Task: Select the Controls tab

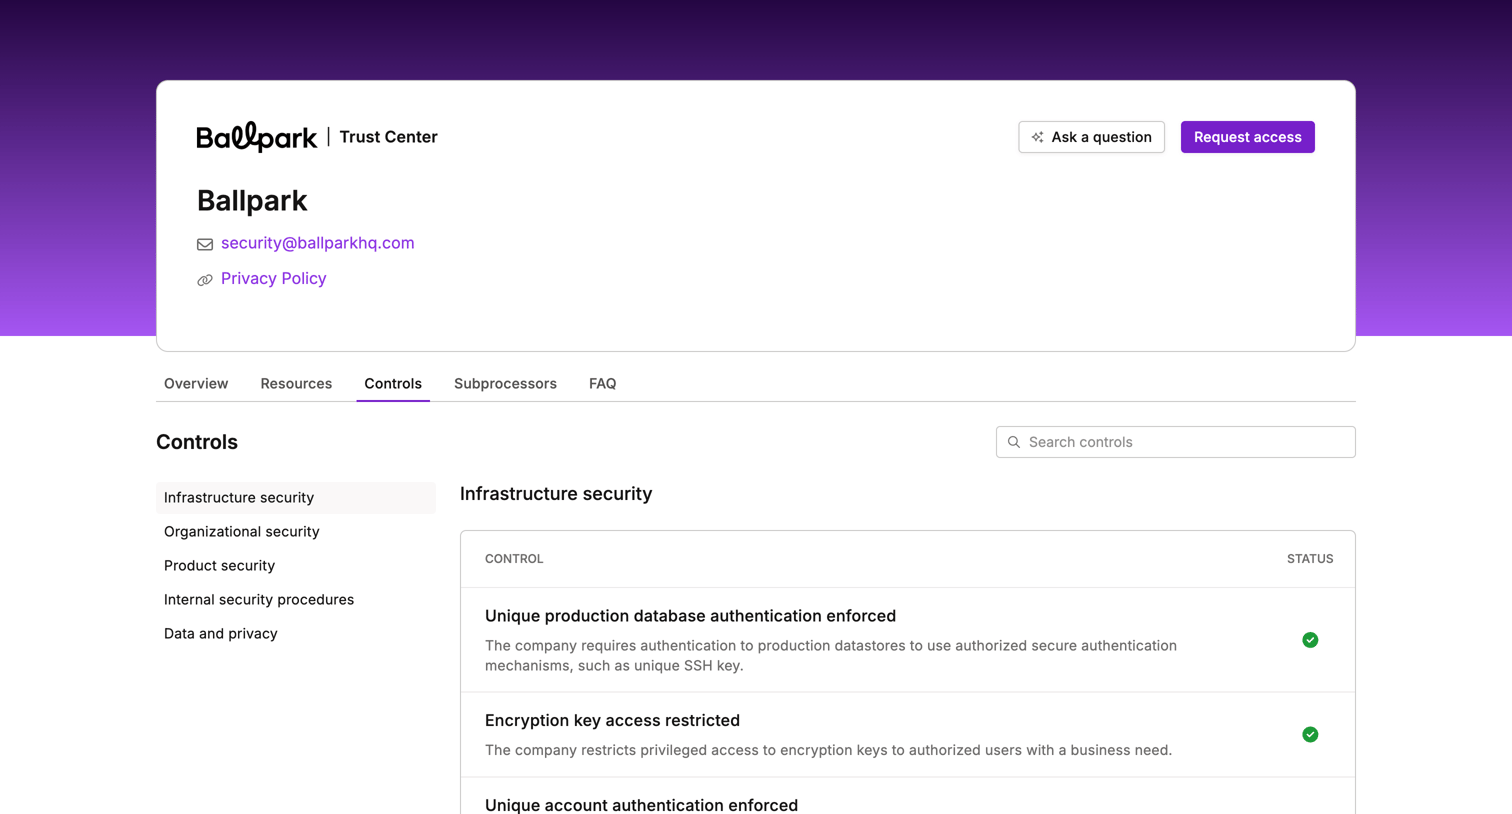Action: pyautogui.click(x=393, y=384)
